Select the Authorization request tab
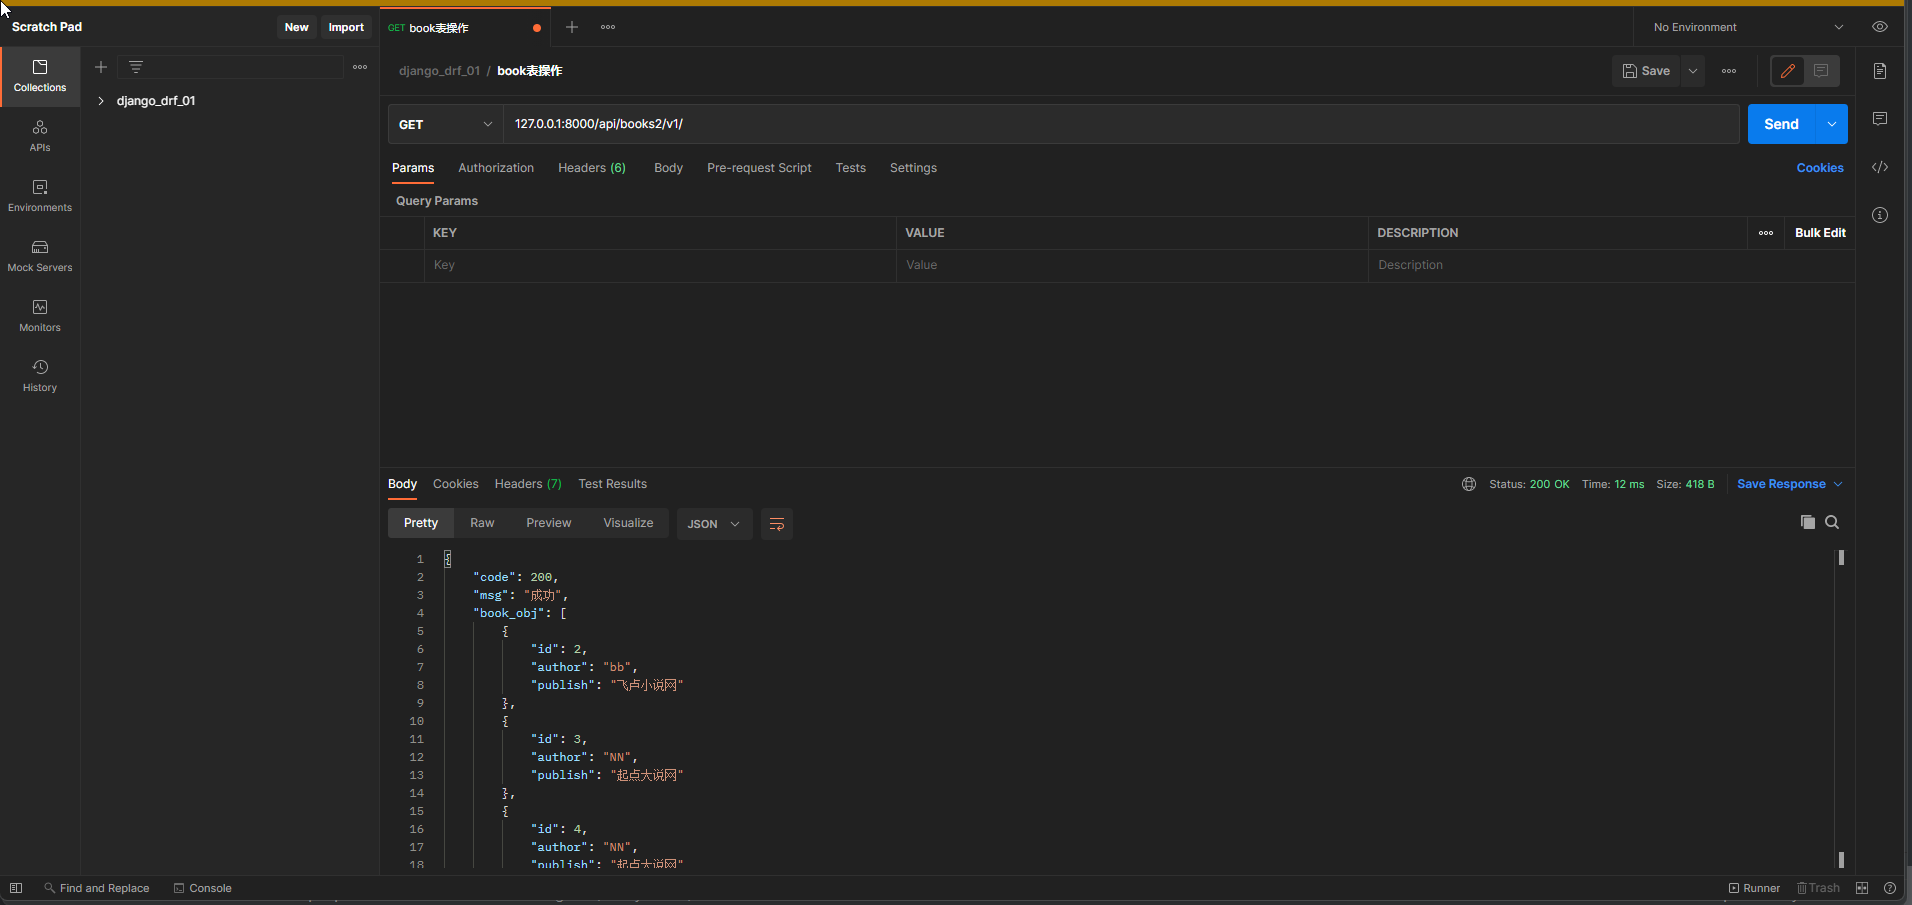Viewport: 1912px width, 905px height. tap(496, 168)
